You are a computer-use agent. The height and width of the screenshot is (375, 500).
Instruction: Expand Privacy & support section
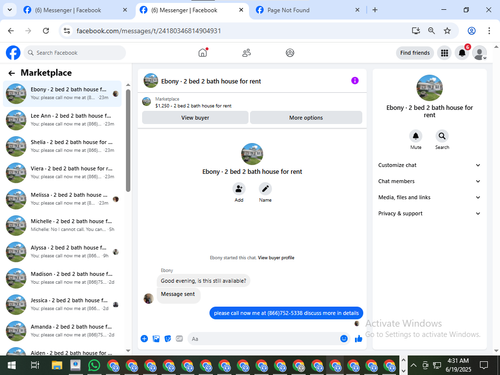tap(429, 213)
